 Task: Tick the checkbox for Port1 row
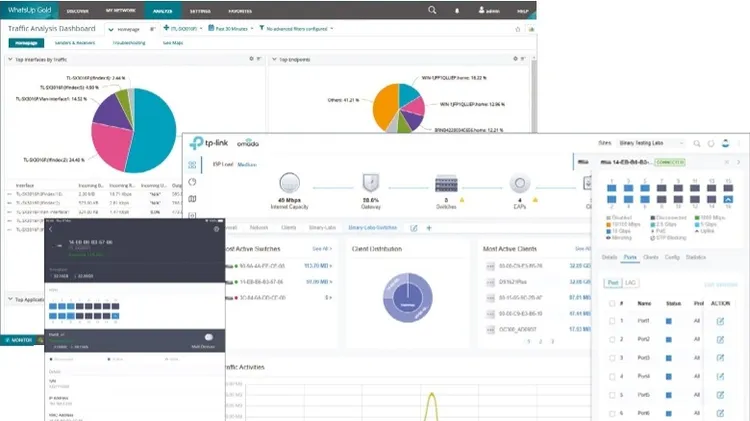click(x=612, y=321)
